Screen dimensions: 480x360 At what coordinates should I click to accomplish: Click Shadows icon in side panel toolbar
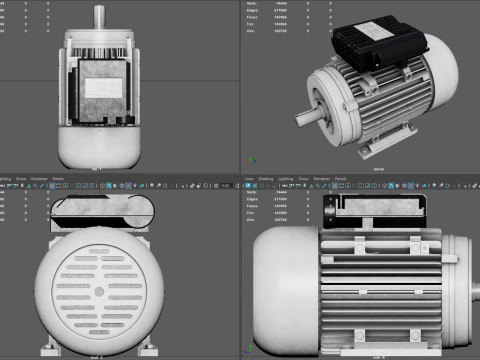click(x=424, y=186)
